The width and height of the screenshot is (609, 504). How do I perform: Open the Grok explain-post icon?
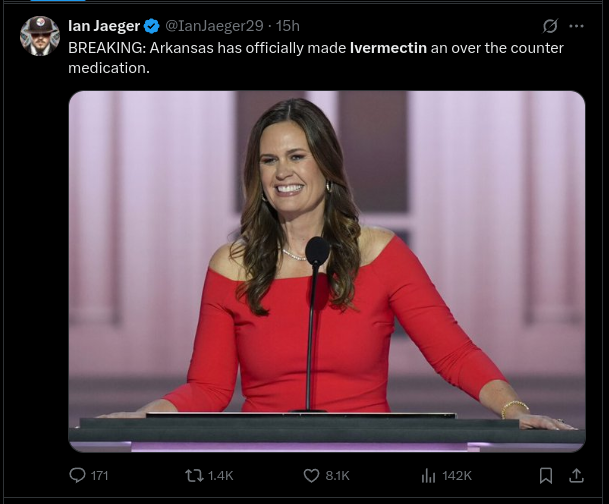[x=549, y=26]
